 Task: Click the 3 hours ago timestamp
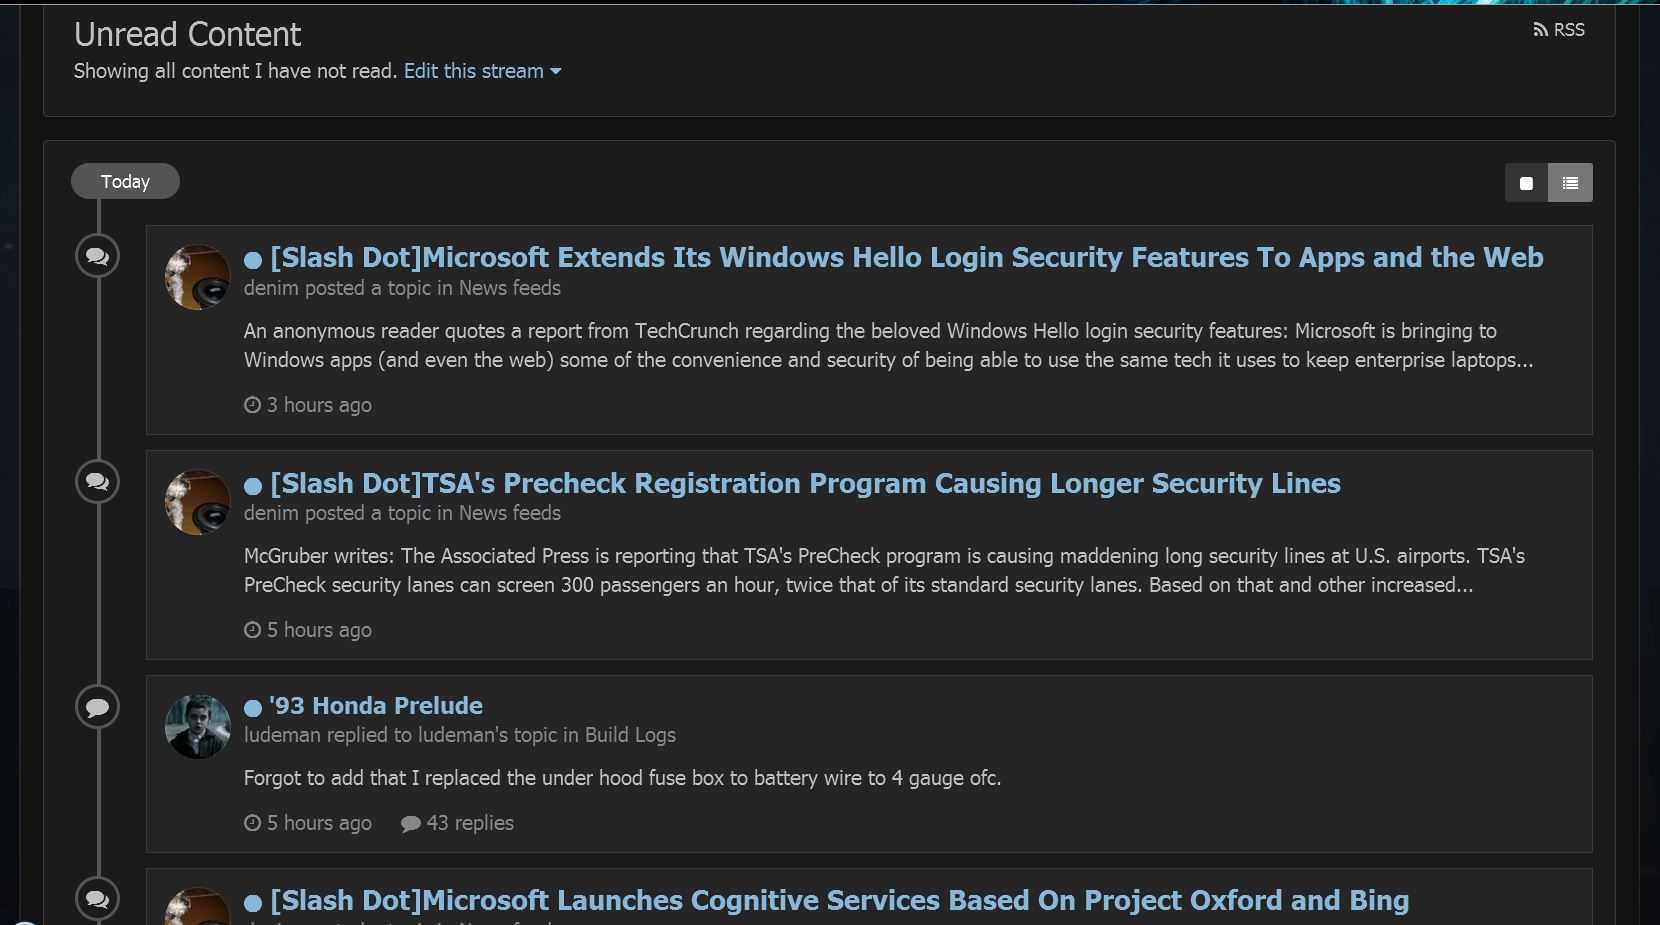[308, 405]
